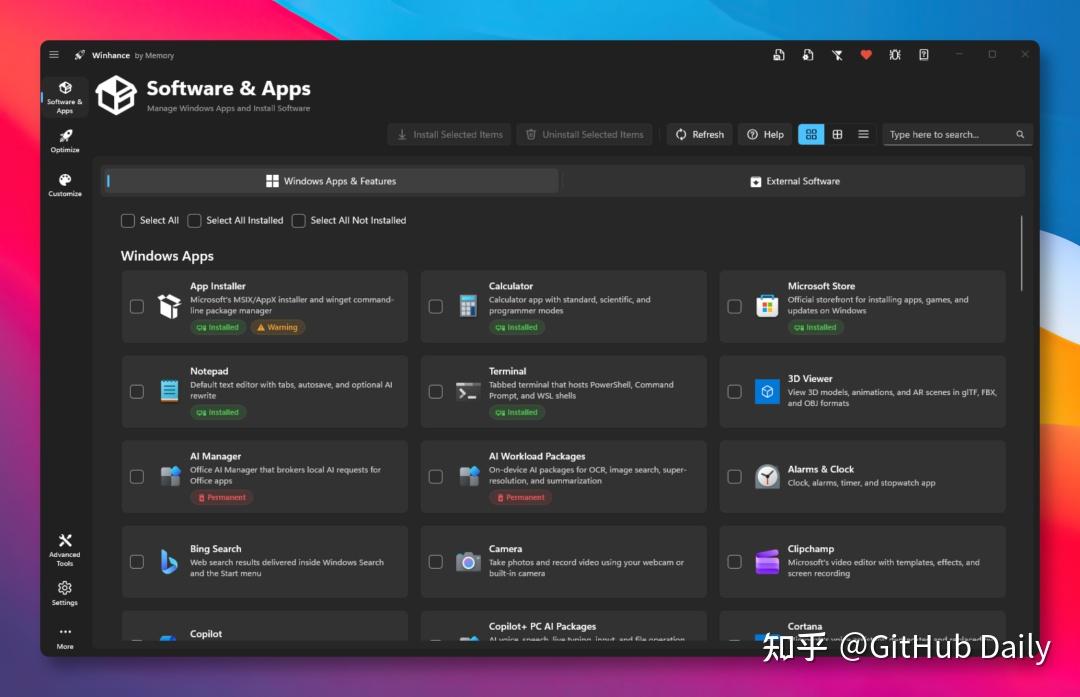Viewport: 1080px width, 697px height.
Task: Click the Camera app icon
Action: [468, 561]
